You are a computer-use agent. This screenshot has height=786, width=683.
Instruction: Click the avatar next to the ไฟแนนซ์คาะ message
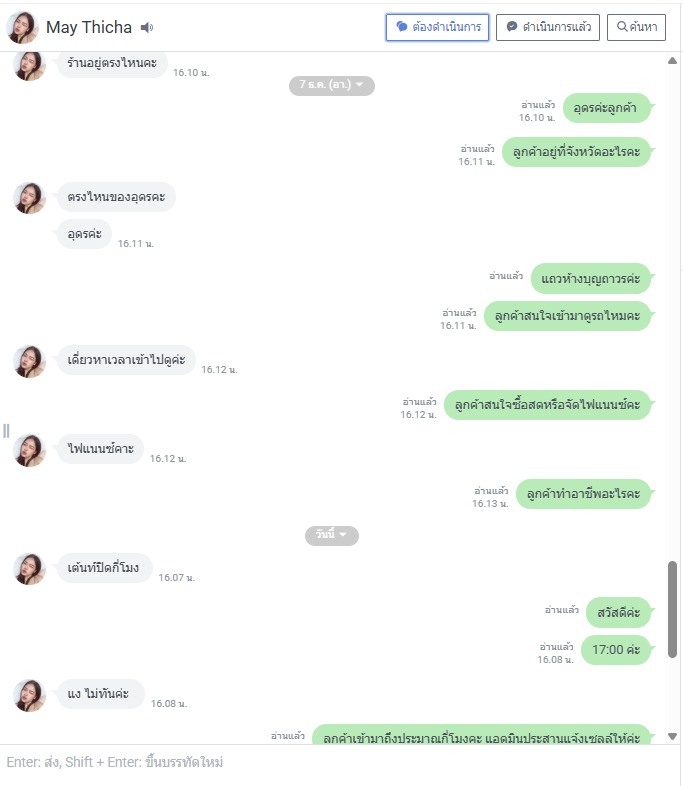(x=29, y=450)
